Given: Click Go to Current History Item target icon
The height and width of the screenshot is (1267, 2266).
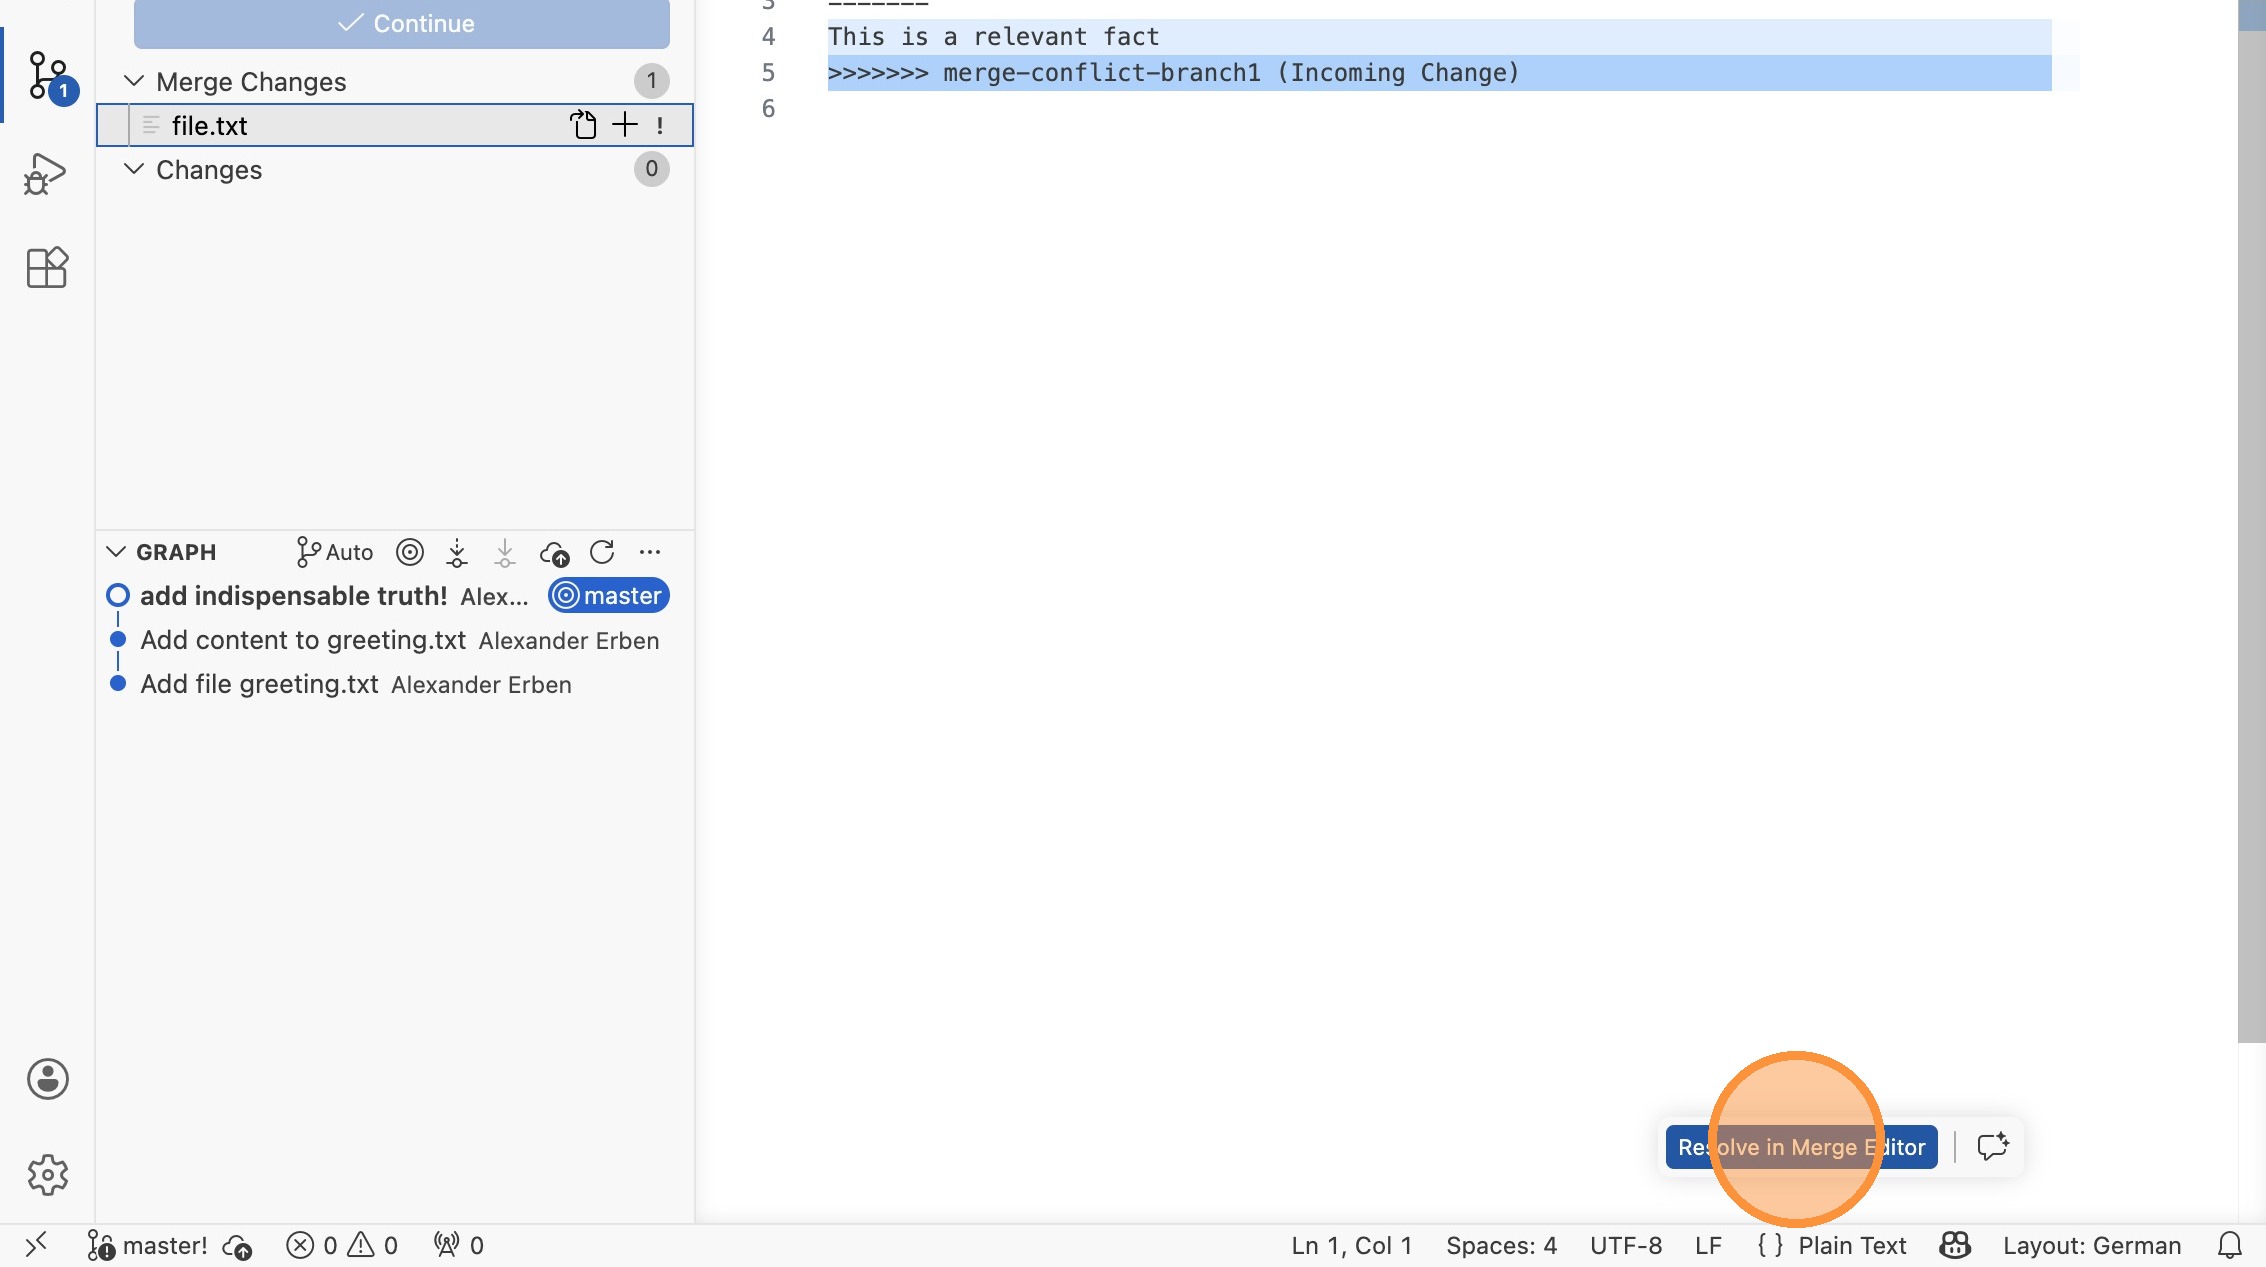Looking at the screenshot, I should point(410,552).
